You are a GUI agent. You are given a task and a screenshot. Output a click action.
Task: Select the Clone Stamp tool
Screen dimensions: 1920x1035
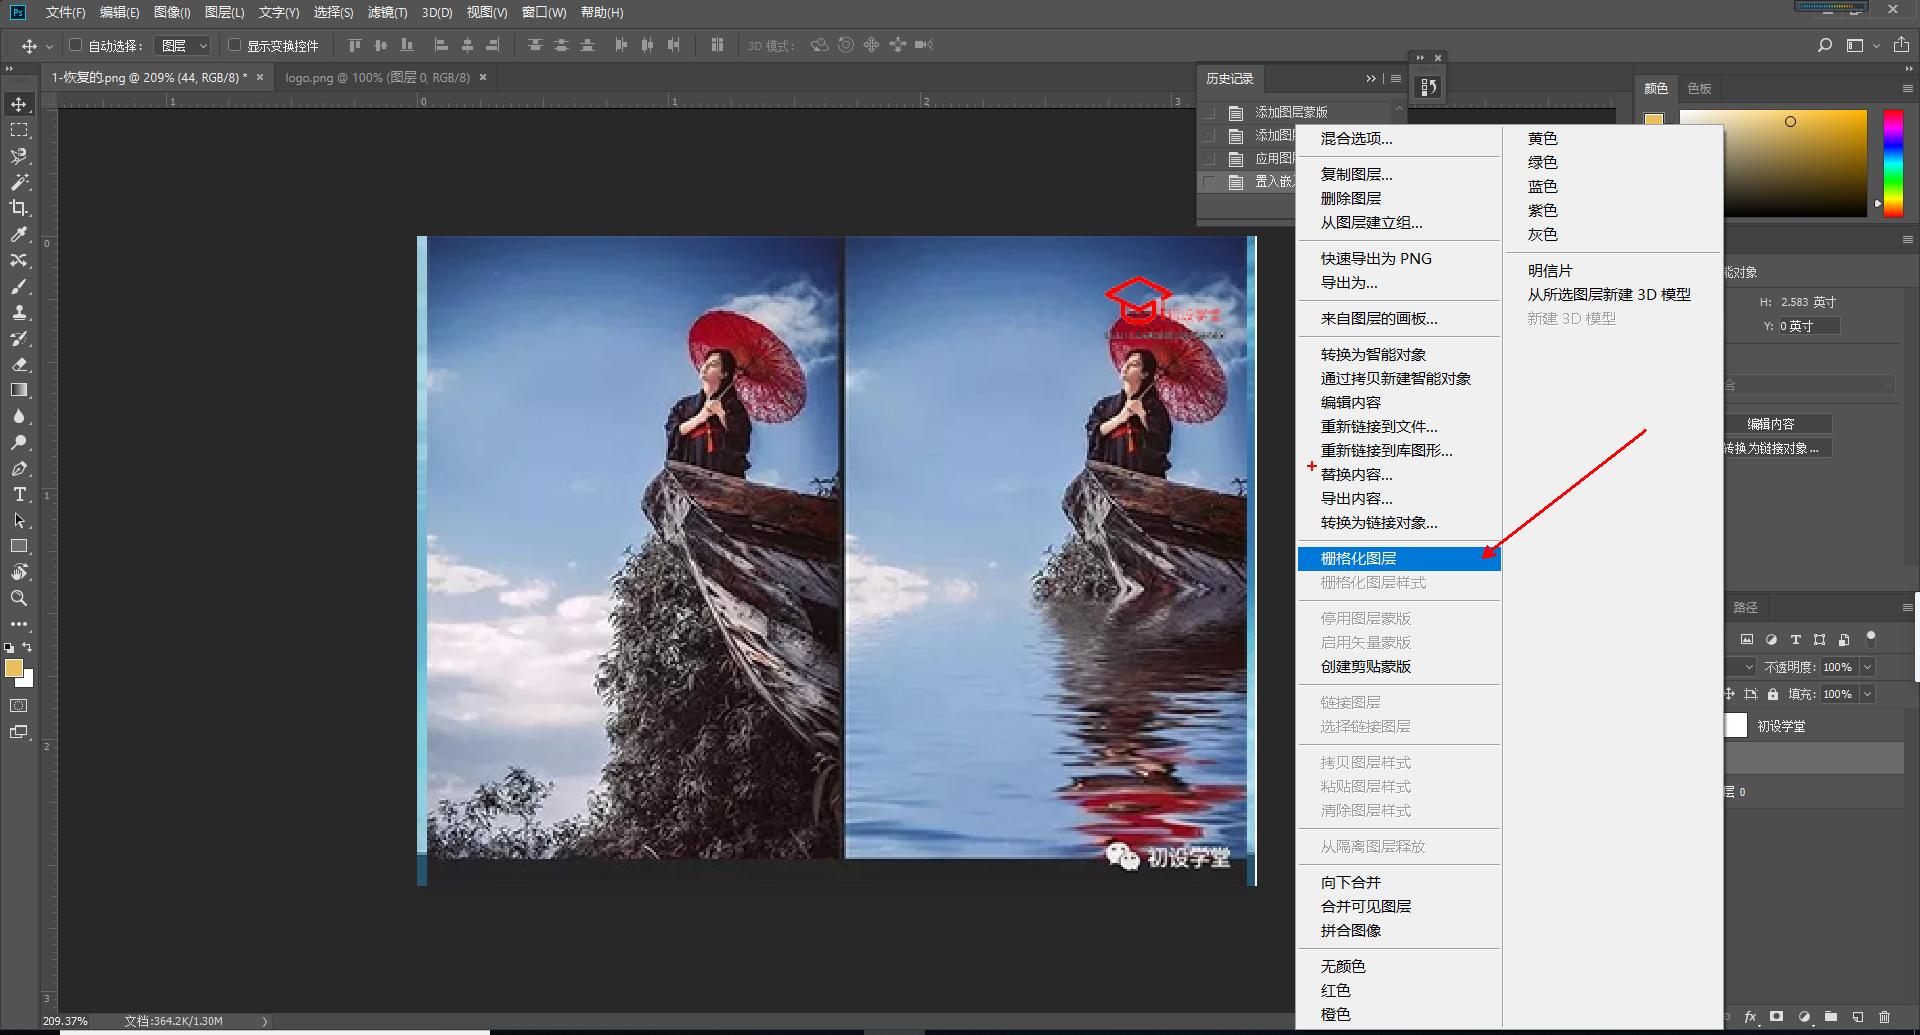18,312
